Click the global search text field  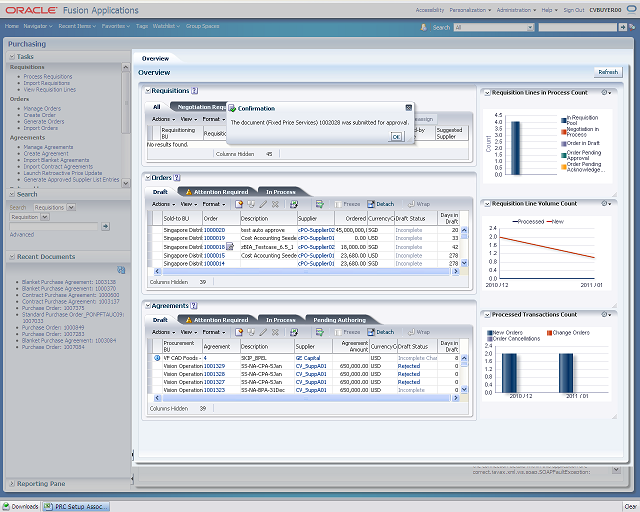coord(578,27)
